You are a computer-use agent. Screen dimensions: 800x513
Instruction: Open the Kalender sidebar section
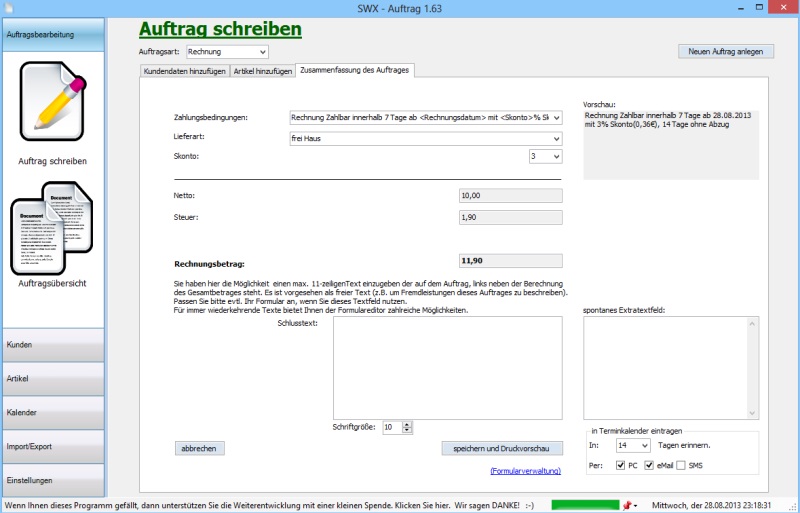click(52, 413)
